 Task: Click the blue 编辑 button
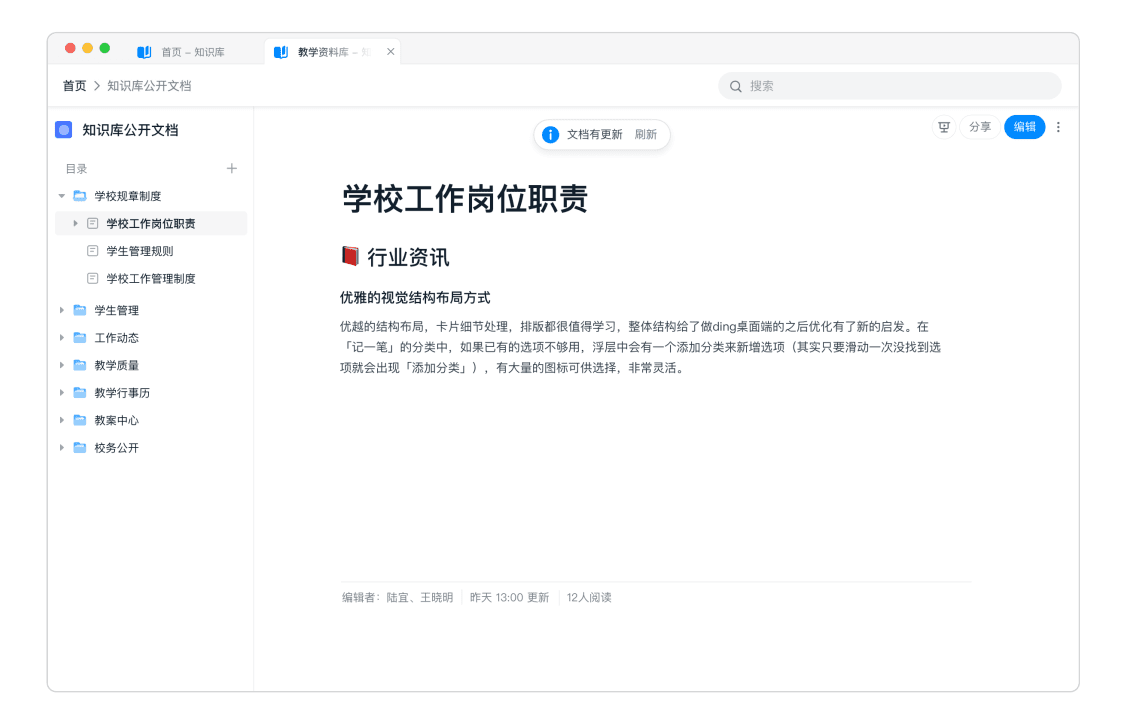(1025, 127)
